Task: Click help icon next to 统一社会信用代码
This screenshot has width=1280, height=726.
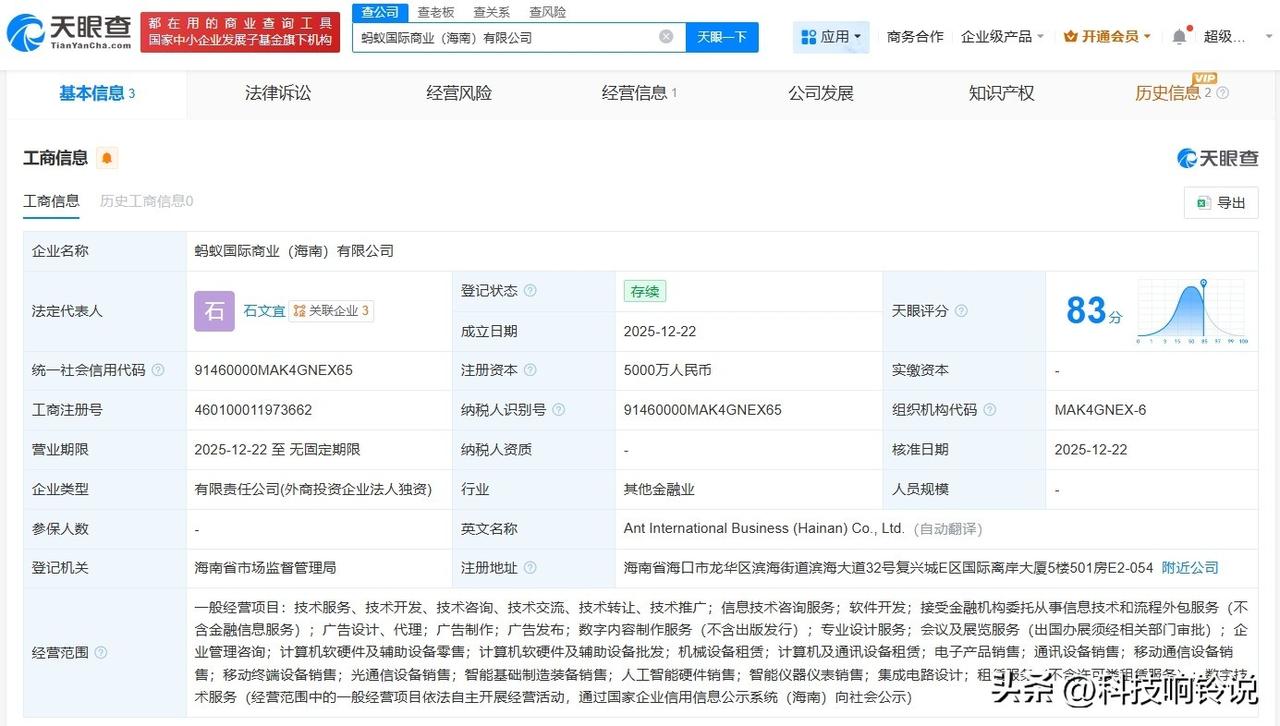Action: [x=158, y=371]
